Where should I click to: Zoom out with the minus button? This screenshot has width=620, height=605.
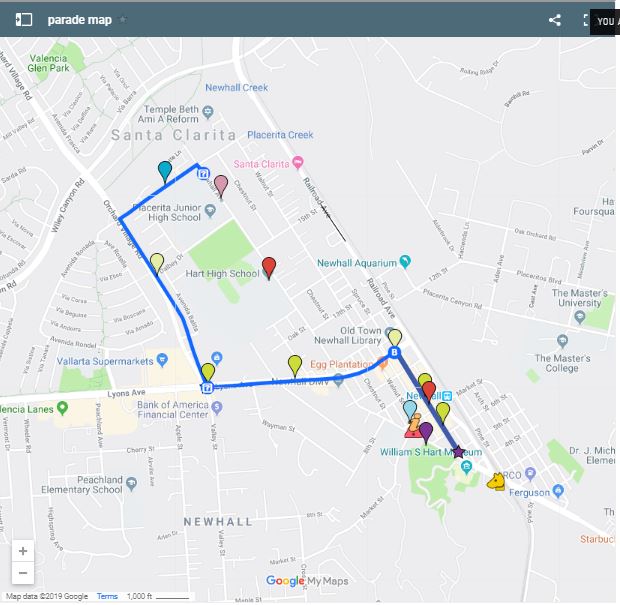point(23,573)
